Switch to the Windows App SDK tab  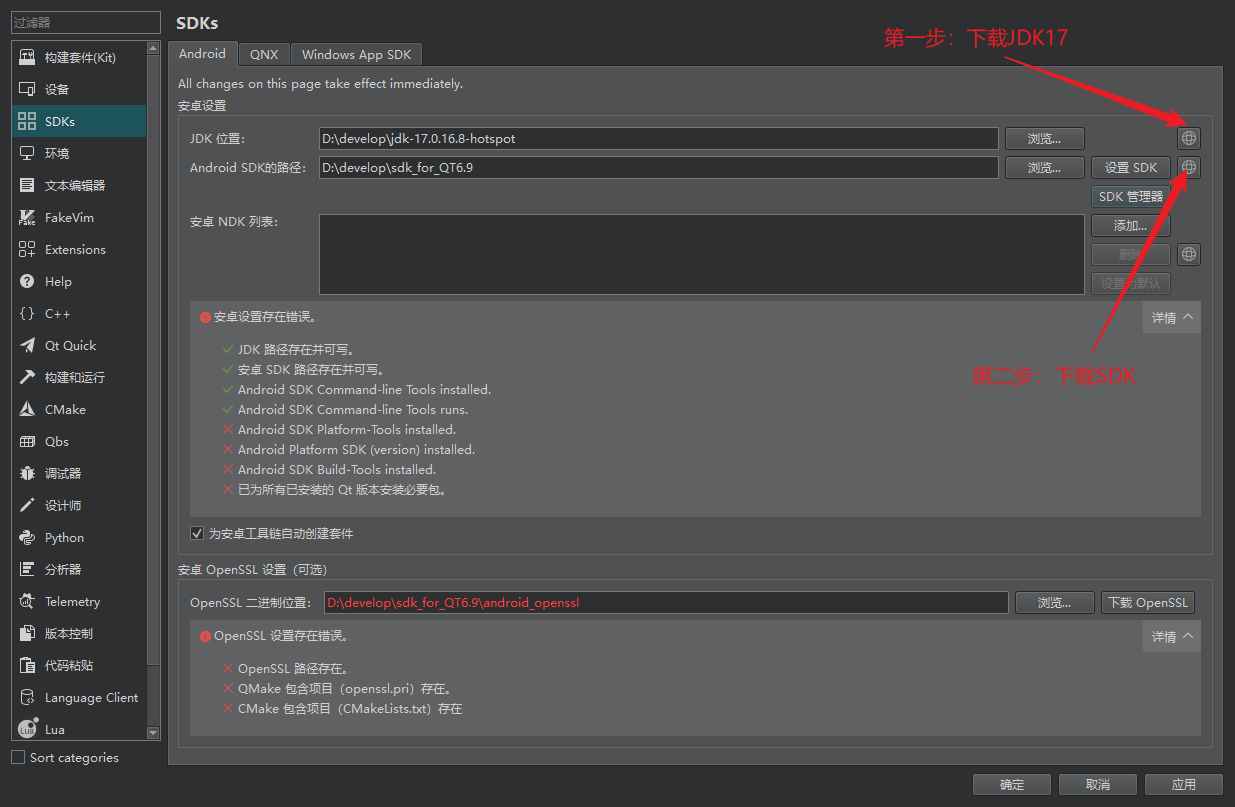coord(356,54)
